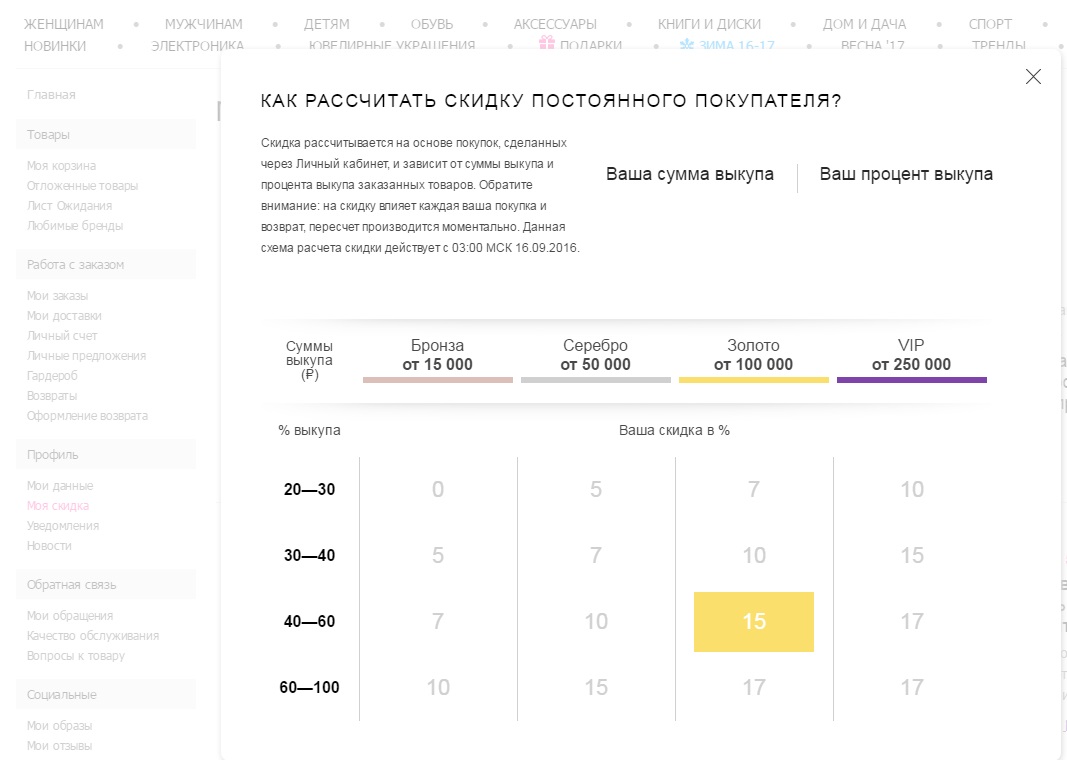Image resolution: width=1067 pixels, height=760 pixels.
Task: Click the snowflake icon beside Зима 16-17
Action: point(687,44)
